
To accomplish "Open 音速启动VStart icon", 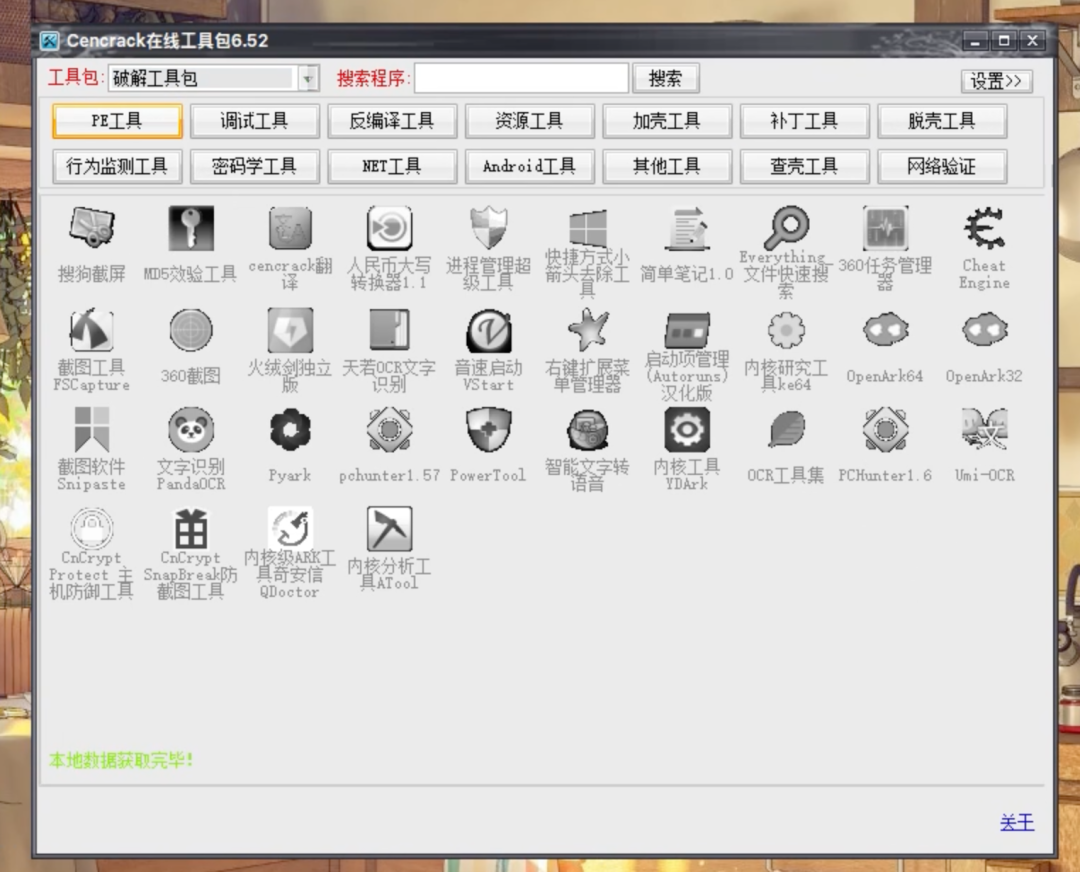I will [x=488, y=330].
